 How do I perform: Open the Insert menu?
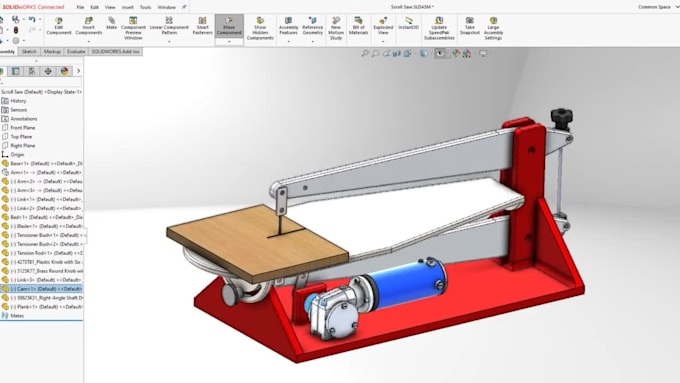pyautogui.click(x=128, y=7)
